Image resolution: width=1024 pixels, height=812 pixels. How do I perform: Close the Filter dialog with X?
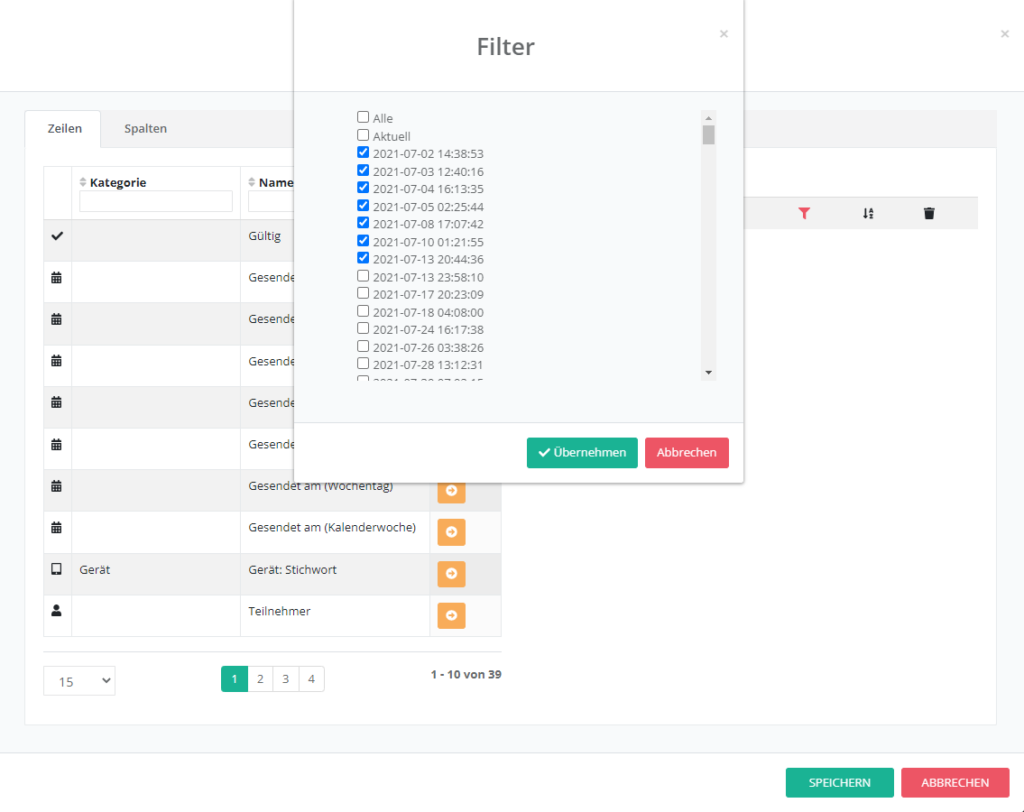(724, 34)
